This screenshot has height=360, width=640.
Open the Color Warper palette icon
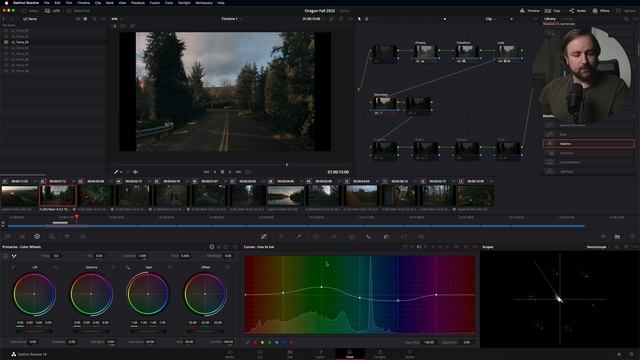point(281,236)
